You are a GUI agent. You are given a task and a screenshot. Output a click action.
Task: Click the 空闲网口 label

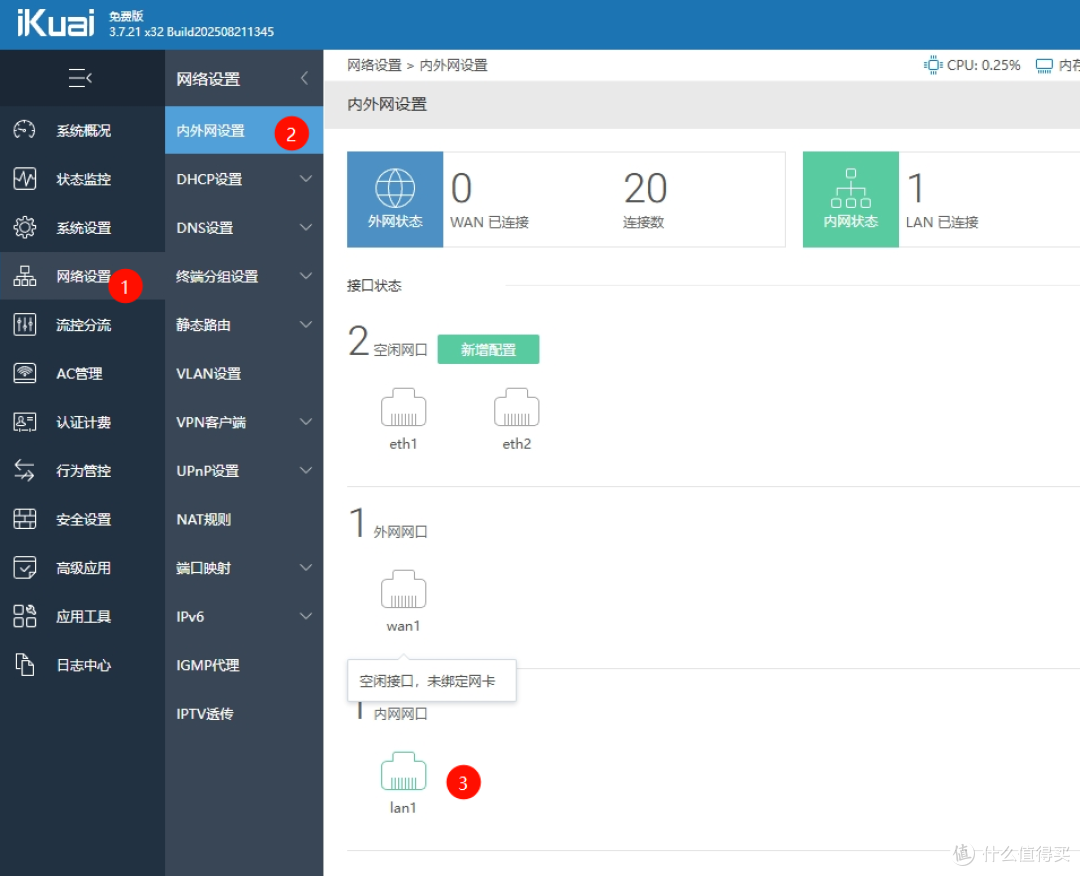[x=400, y=350]
